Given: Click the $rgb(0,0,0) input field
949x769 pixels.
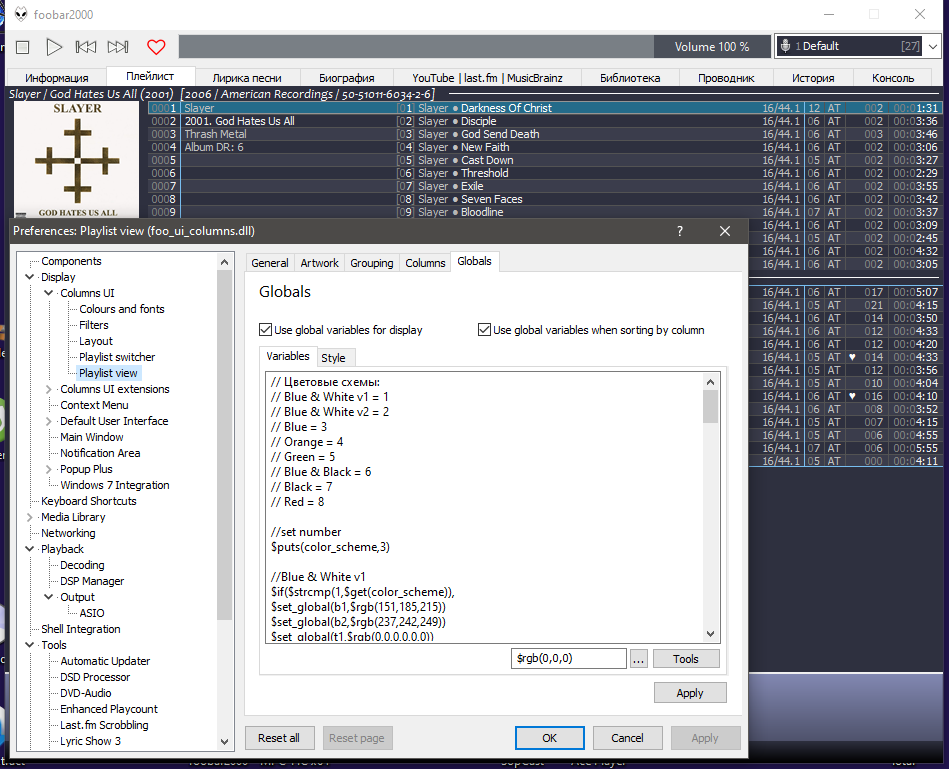Looking at the screenshot, I should coord(568,659).
